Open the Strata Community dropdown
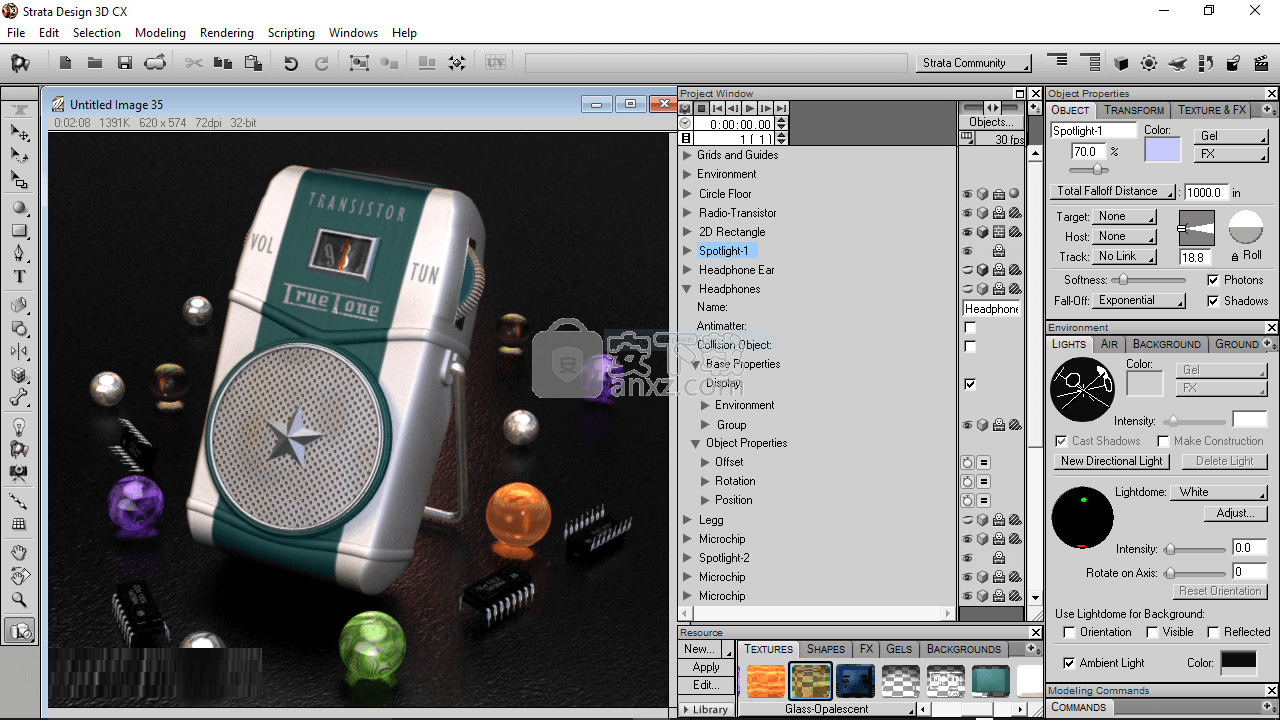 [974, 63]
